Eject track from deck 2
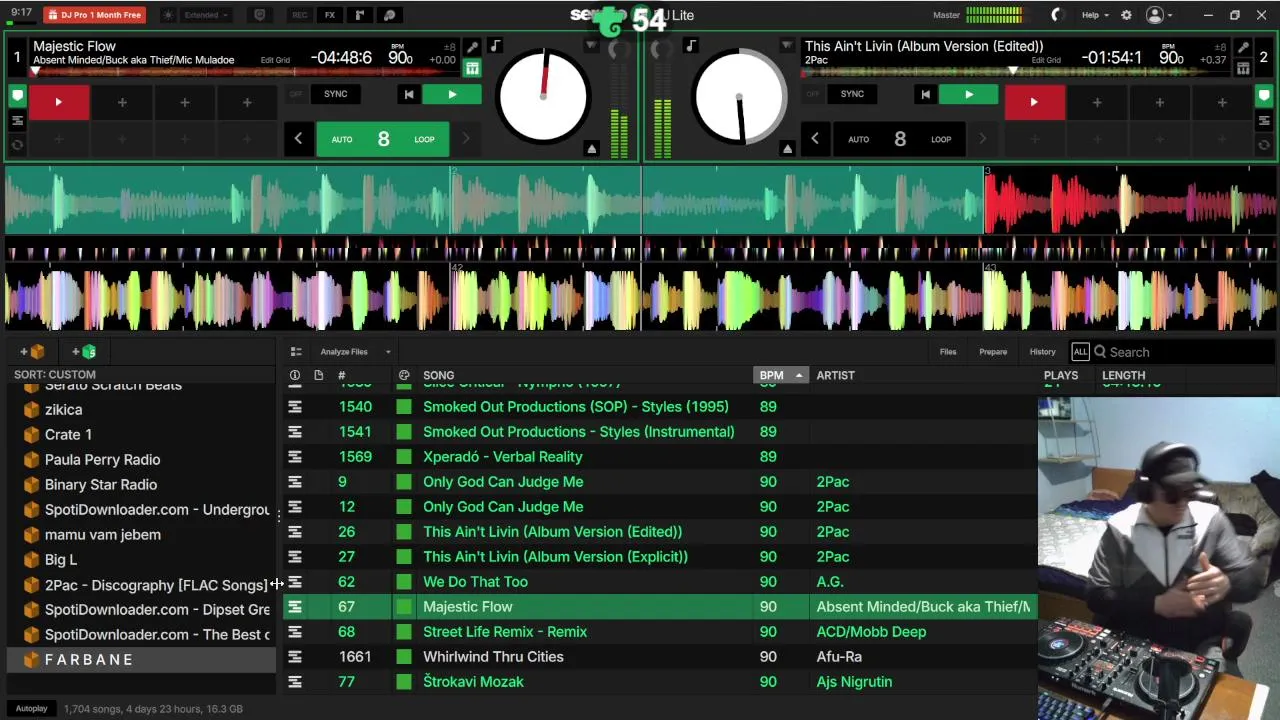1280x720 pixels. [x=787, y=149]
